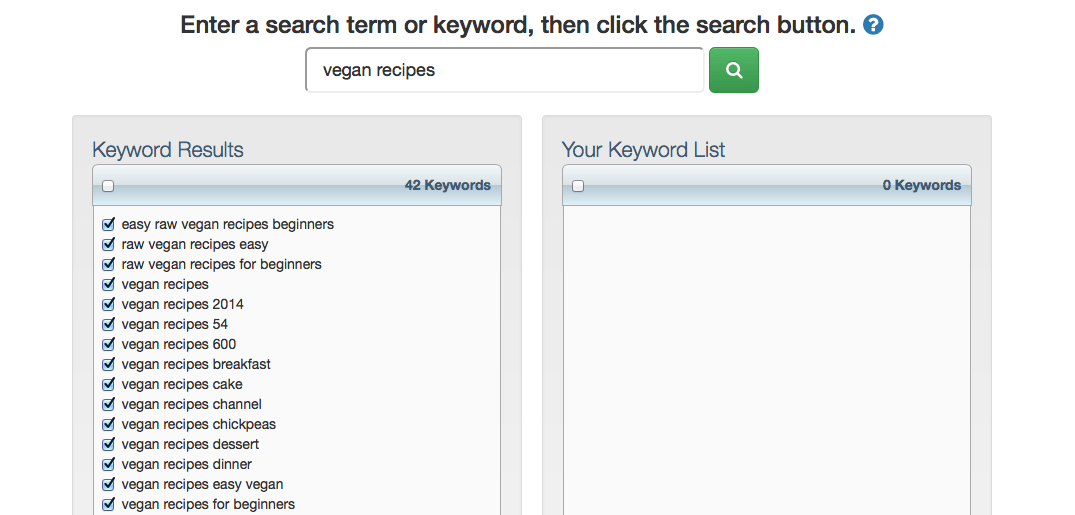Deselect 'vegan recipes easy vegan' keyword
This screenshot has height=515, width=1075.
(x=108, y=484)
